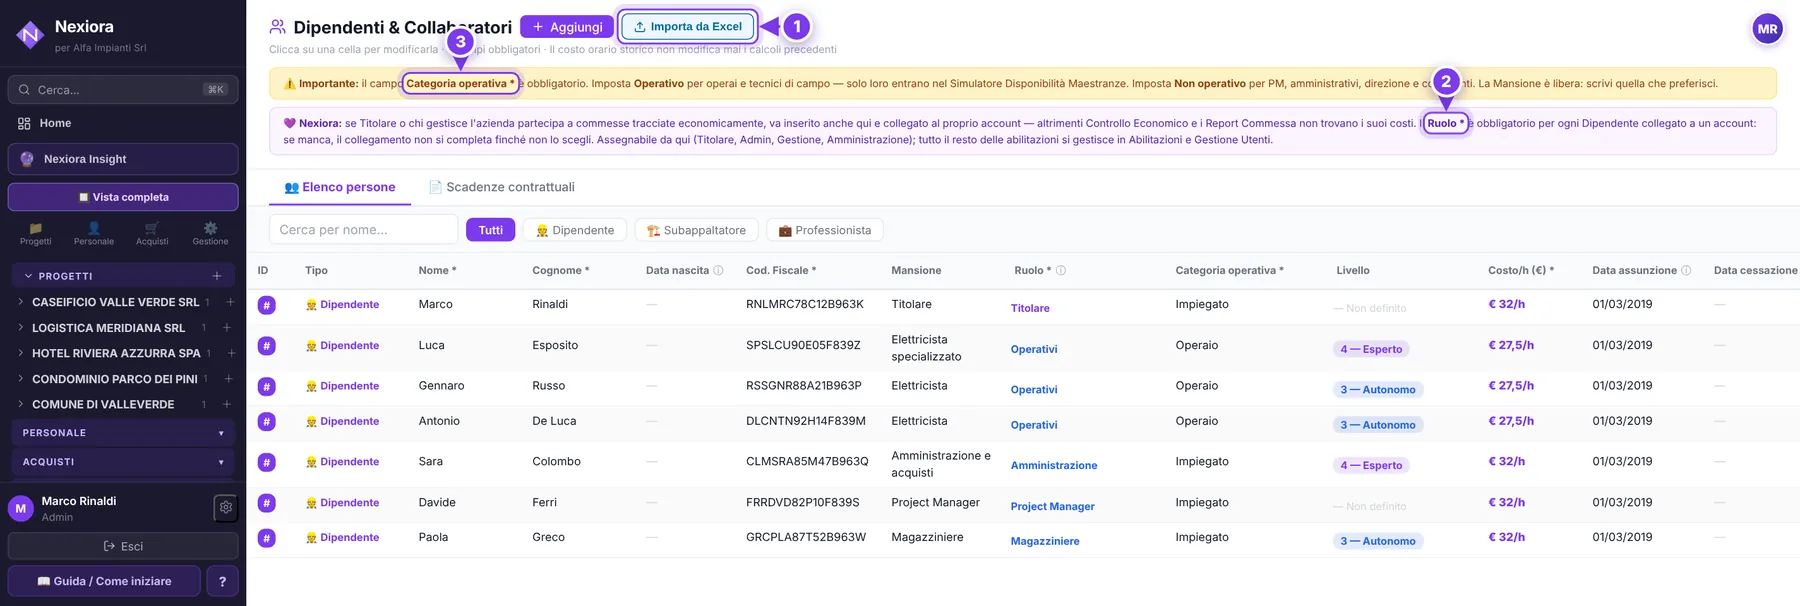
Task: Filter list by Subappaltatore type
Action: click(697, 230)
